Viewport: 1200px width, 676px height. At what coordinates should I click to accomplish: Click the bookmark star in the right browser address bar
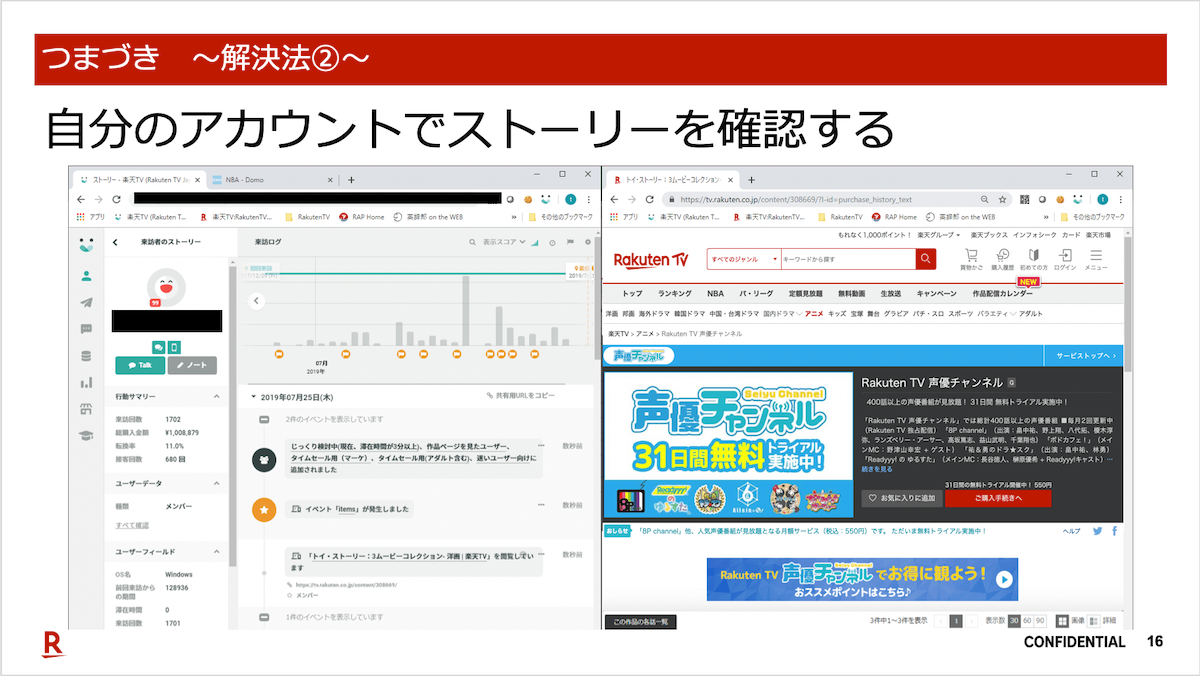[1003, 200]
